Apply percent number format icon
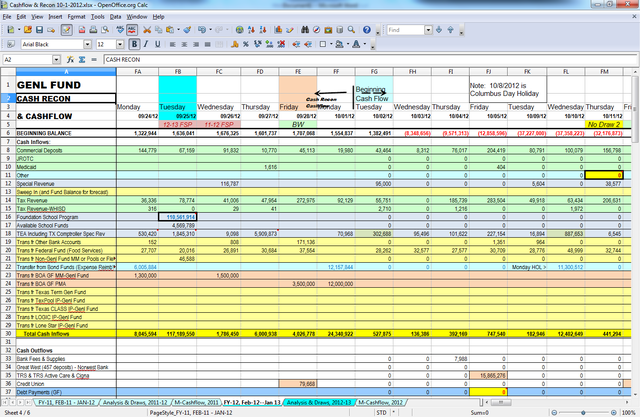Viewport: 640px width, 417px height. (246, 44)
